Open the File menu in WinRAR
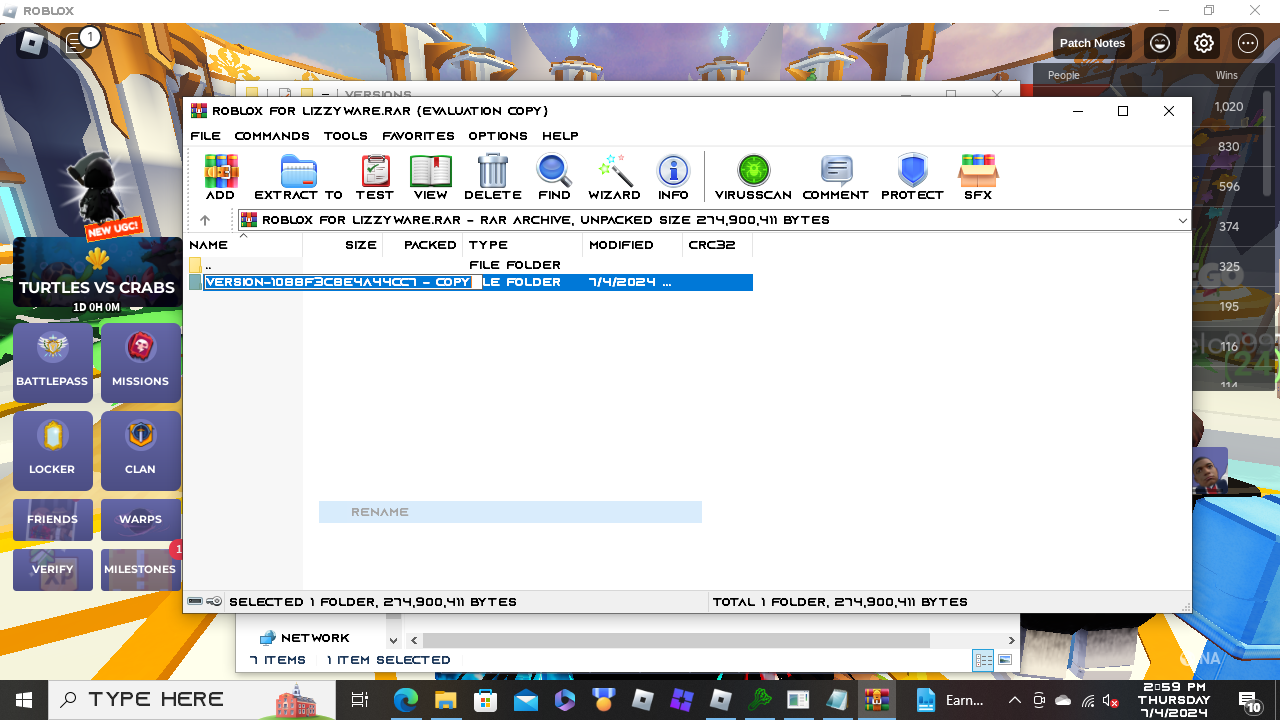Screen dimensions: 1280x720 click(206, 136)
